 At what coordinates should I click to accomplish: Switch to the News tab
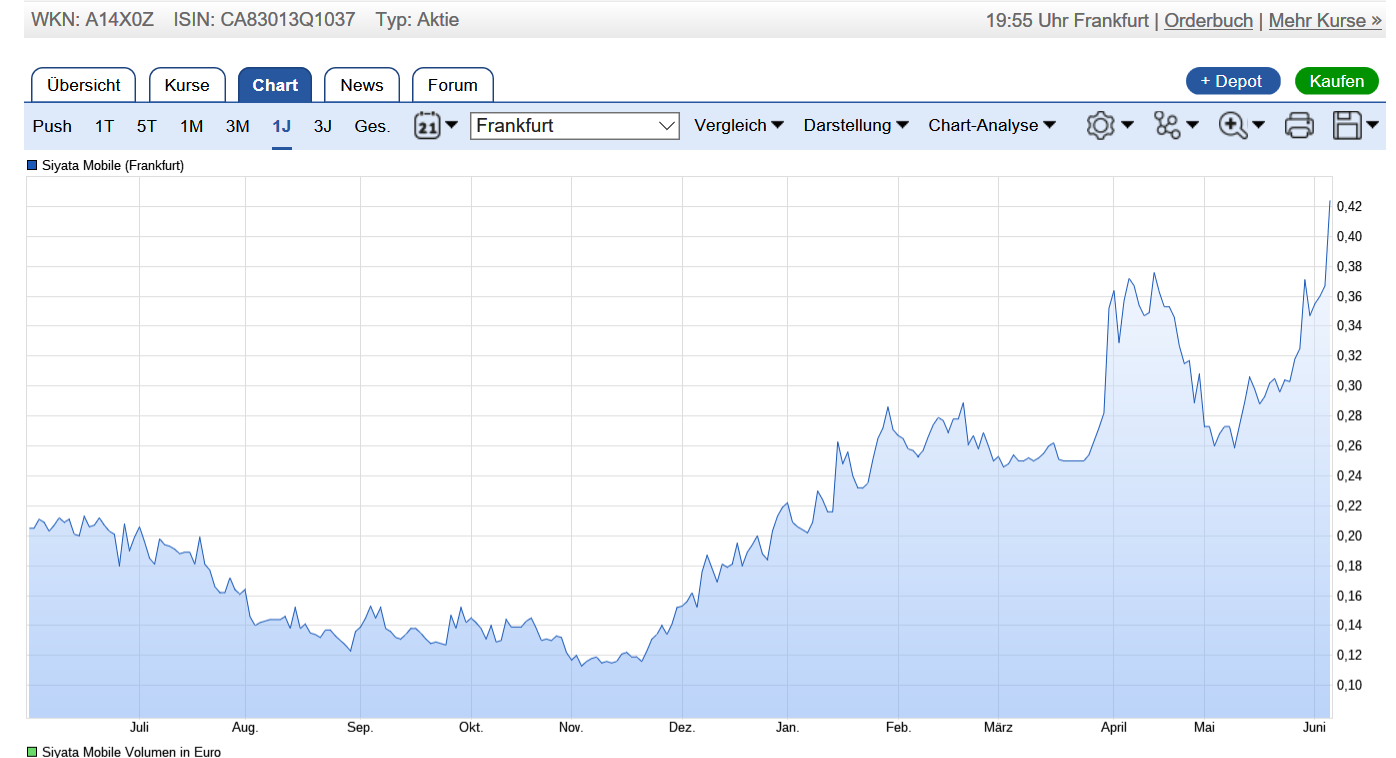point(361,85)
